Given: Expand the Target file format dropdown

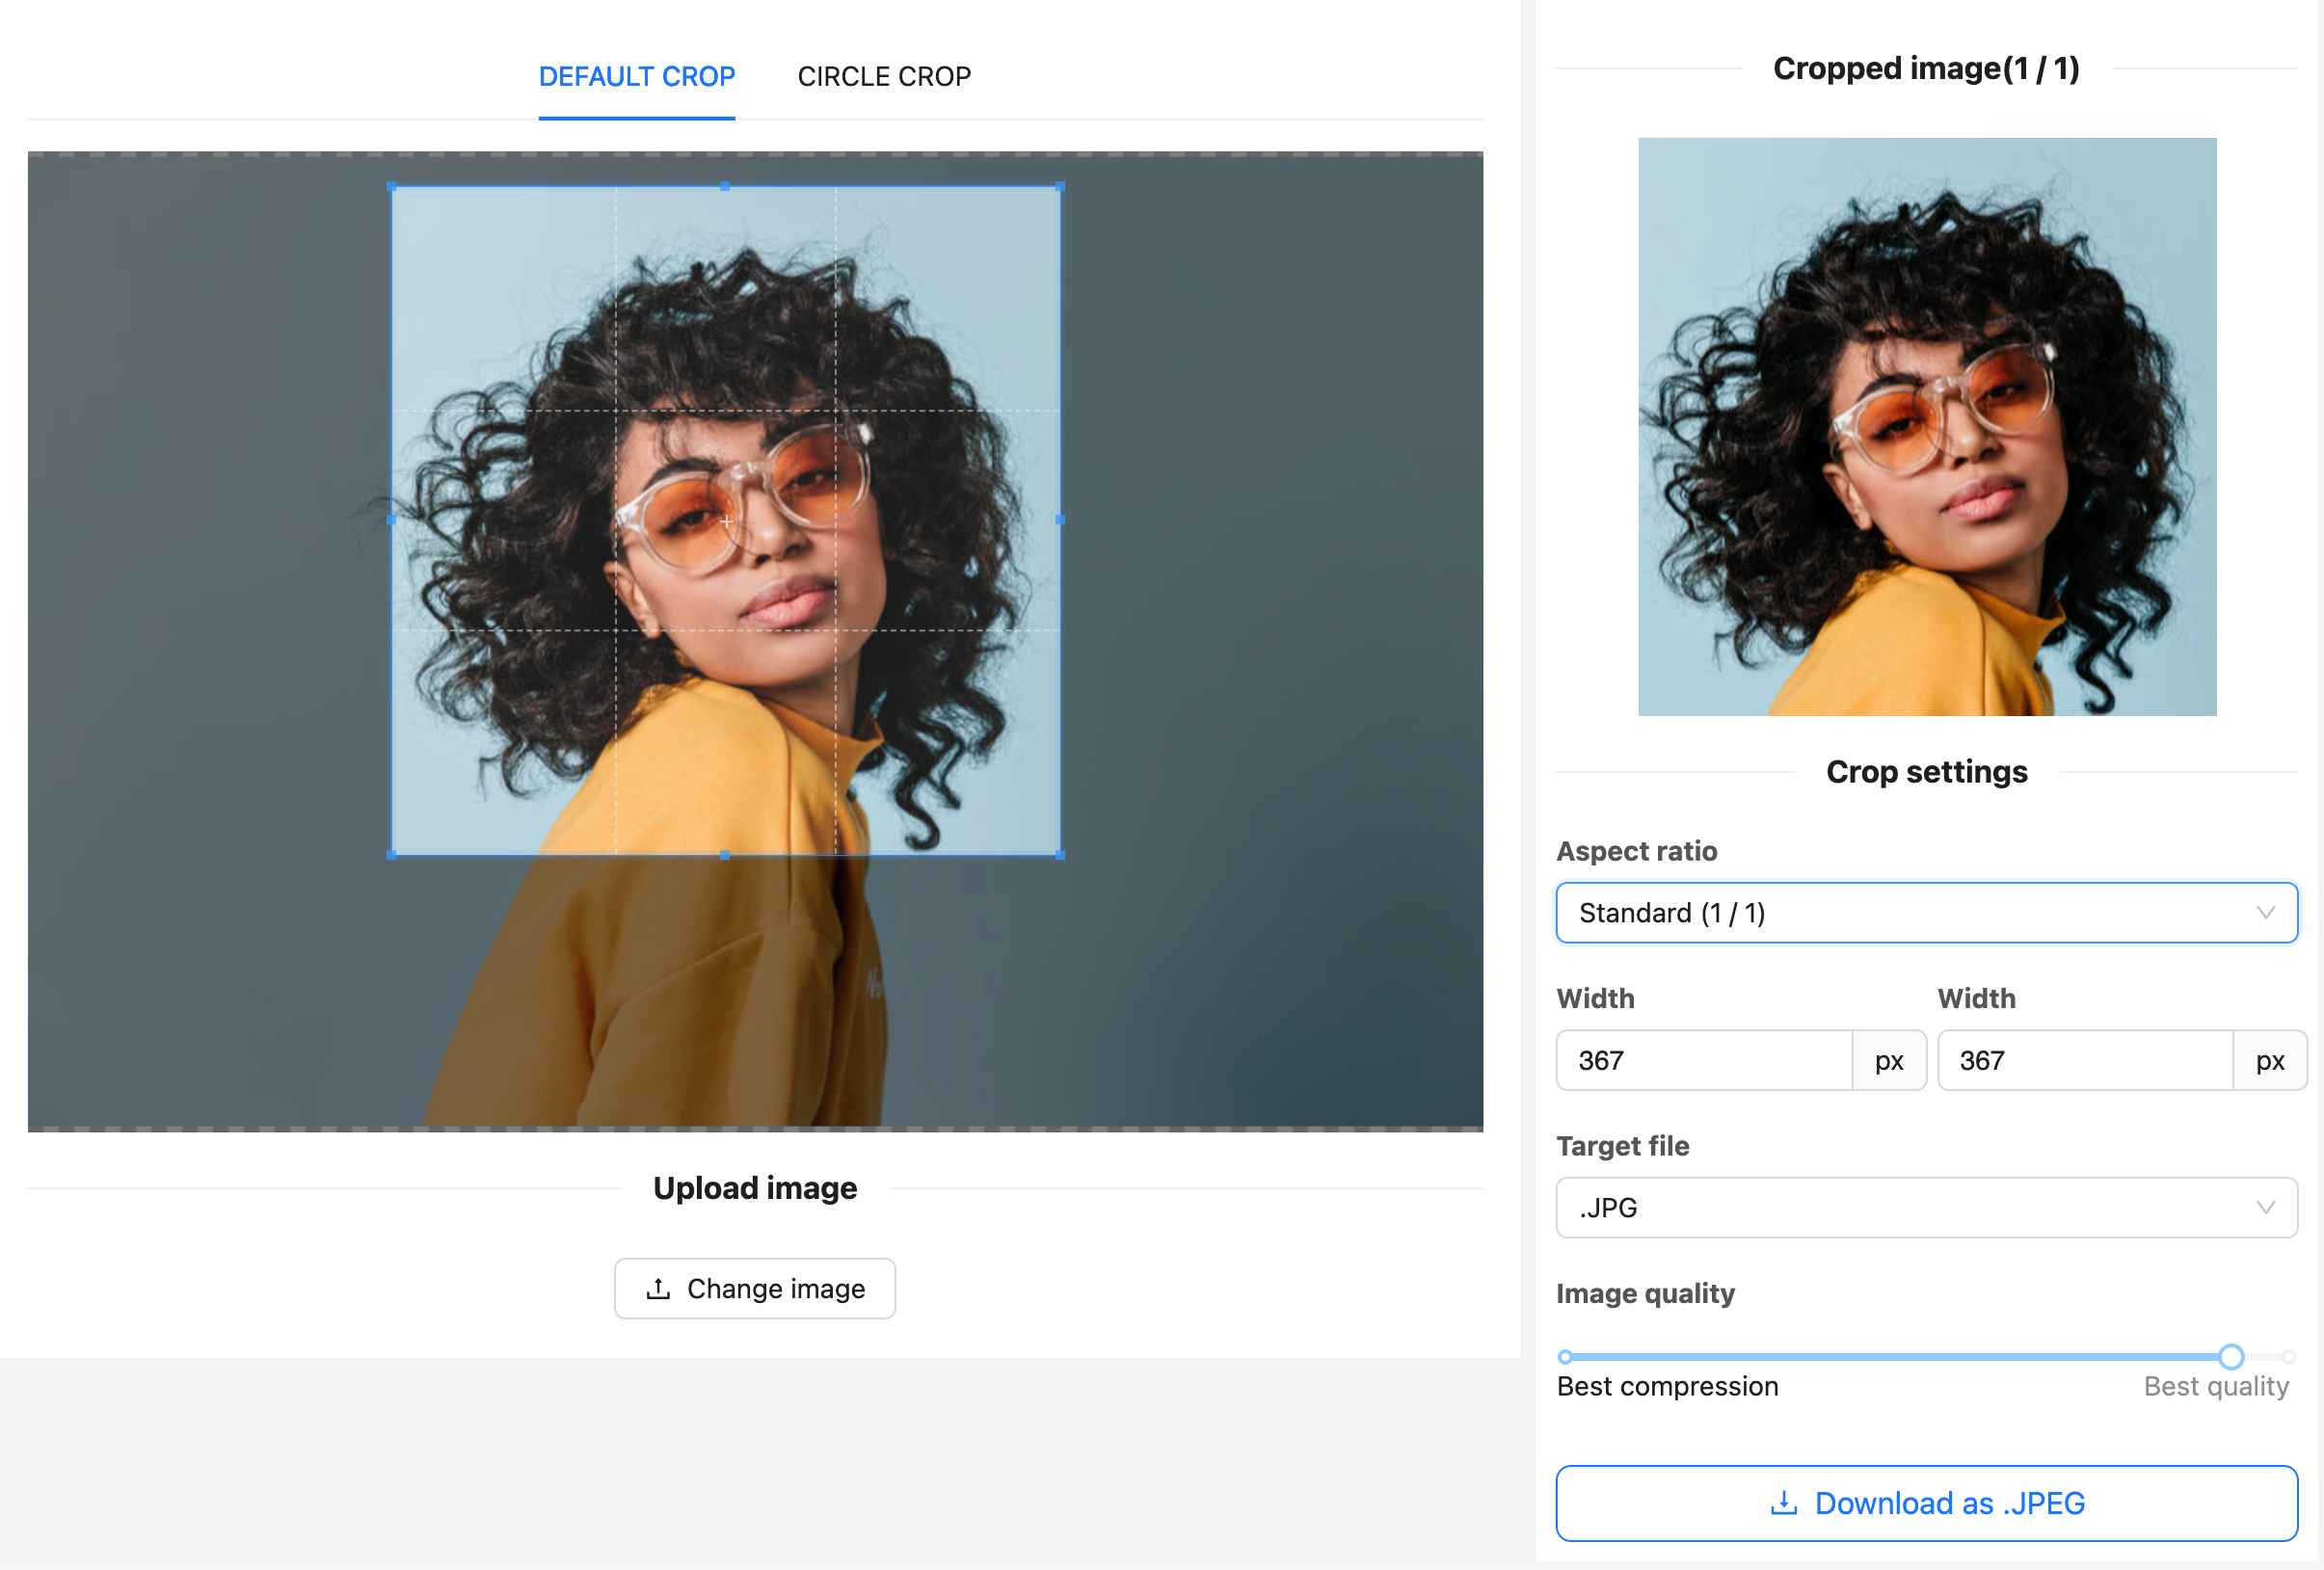Looking at the screenshot, I should coord(1928,1206).
